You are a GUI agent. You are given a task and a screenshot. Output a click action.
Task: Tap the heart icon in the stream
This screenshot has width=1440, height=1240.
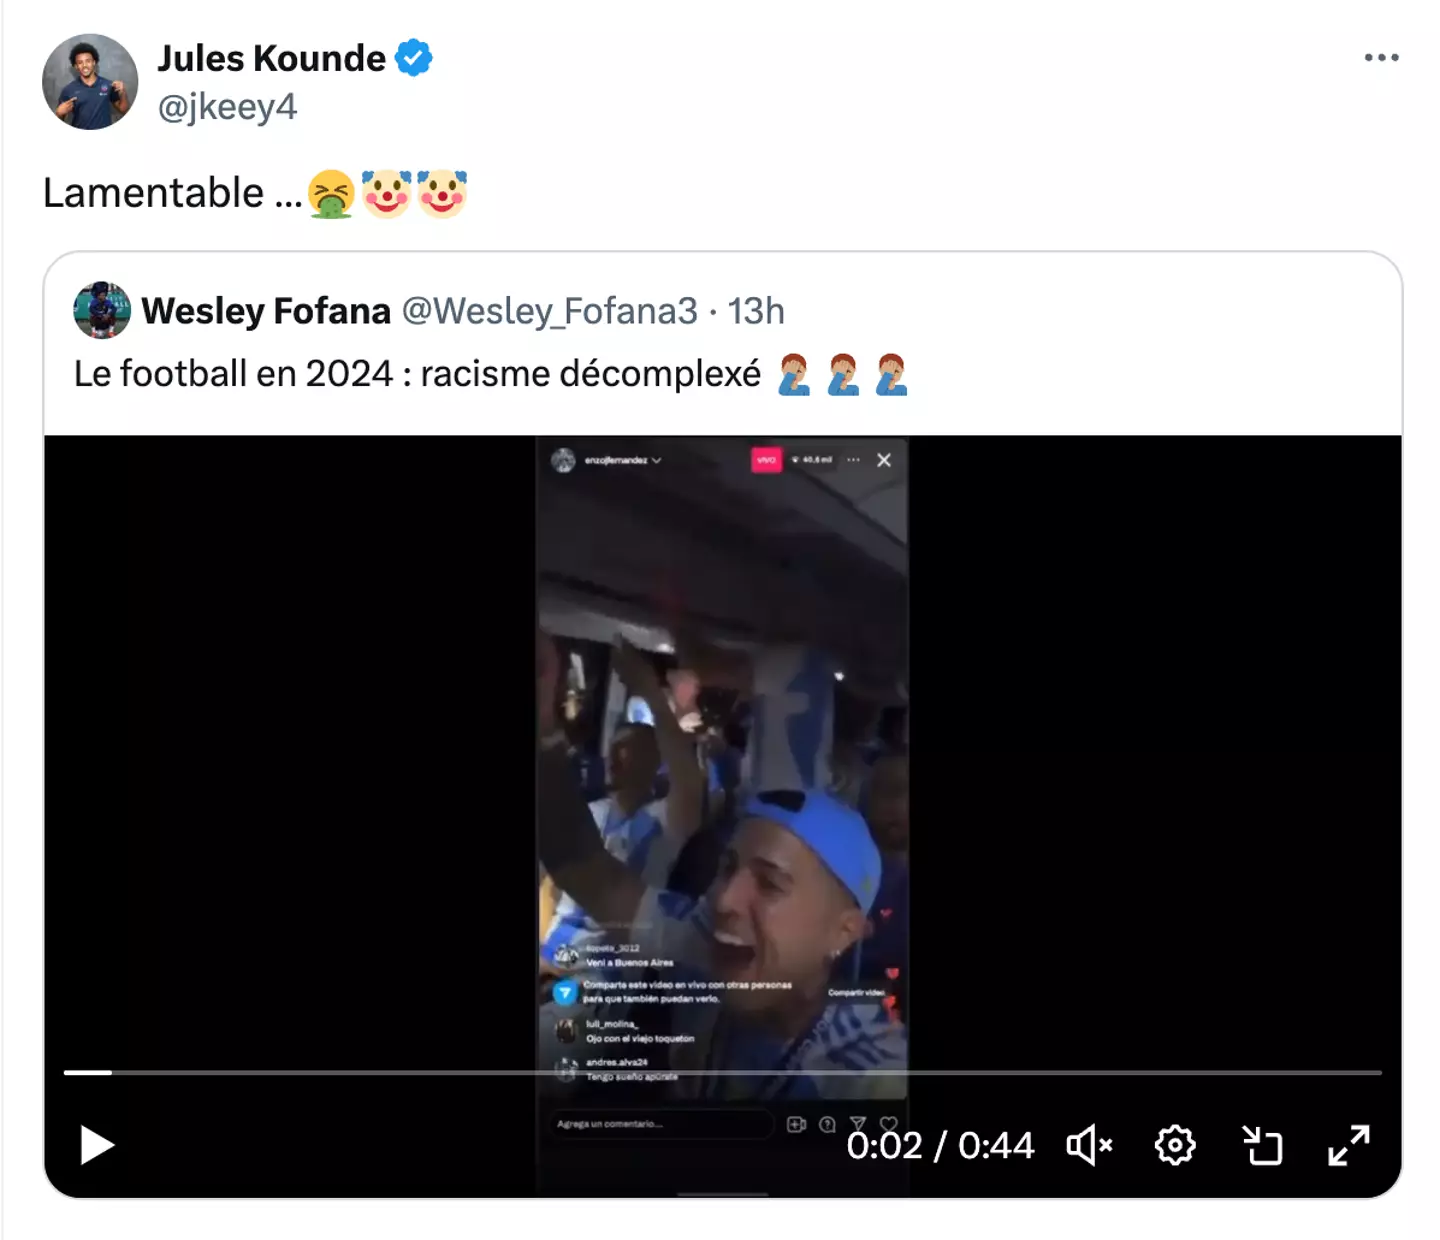click(x=889, y=1124)
